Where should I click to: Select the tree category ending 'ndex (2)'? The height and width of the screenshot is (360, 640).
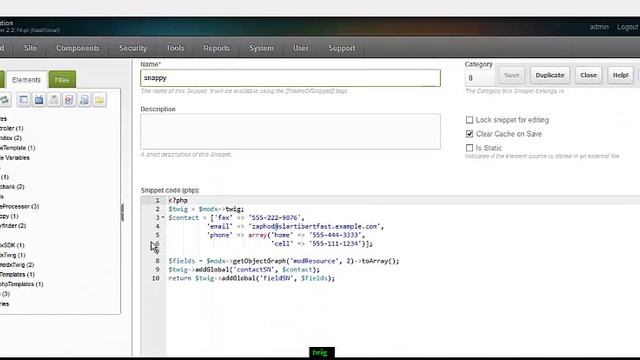(11, 138)
